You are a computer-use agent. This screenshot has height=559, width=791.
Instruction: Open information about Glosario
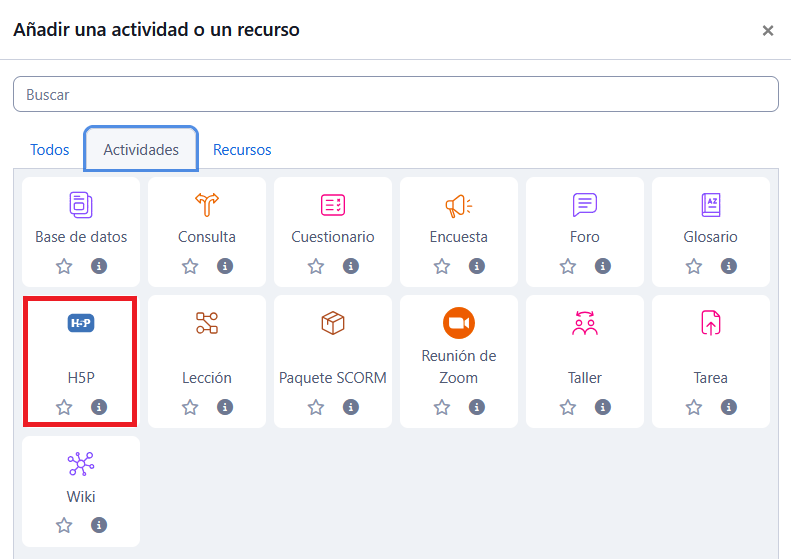tap(729, 266)
